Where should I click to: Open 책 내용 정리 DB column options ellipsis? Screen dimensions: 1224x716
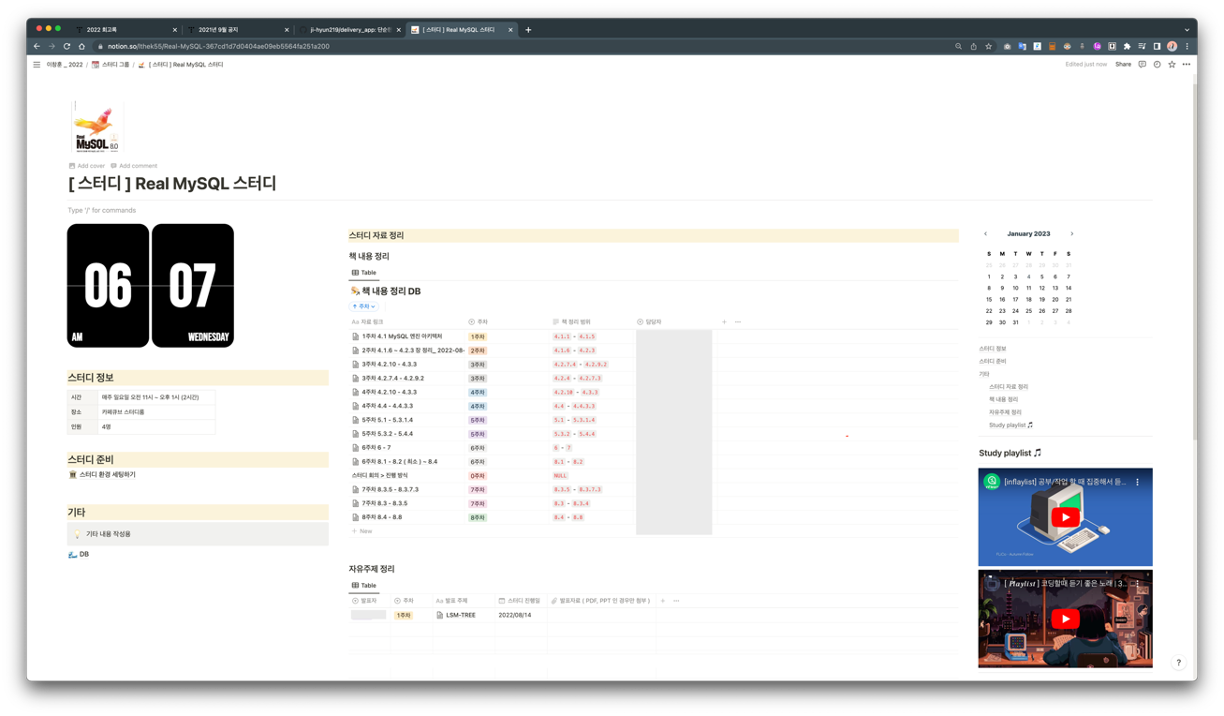point(738,322)
